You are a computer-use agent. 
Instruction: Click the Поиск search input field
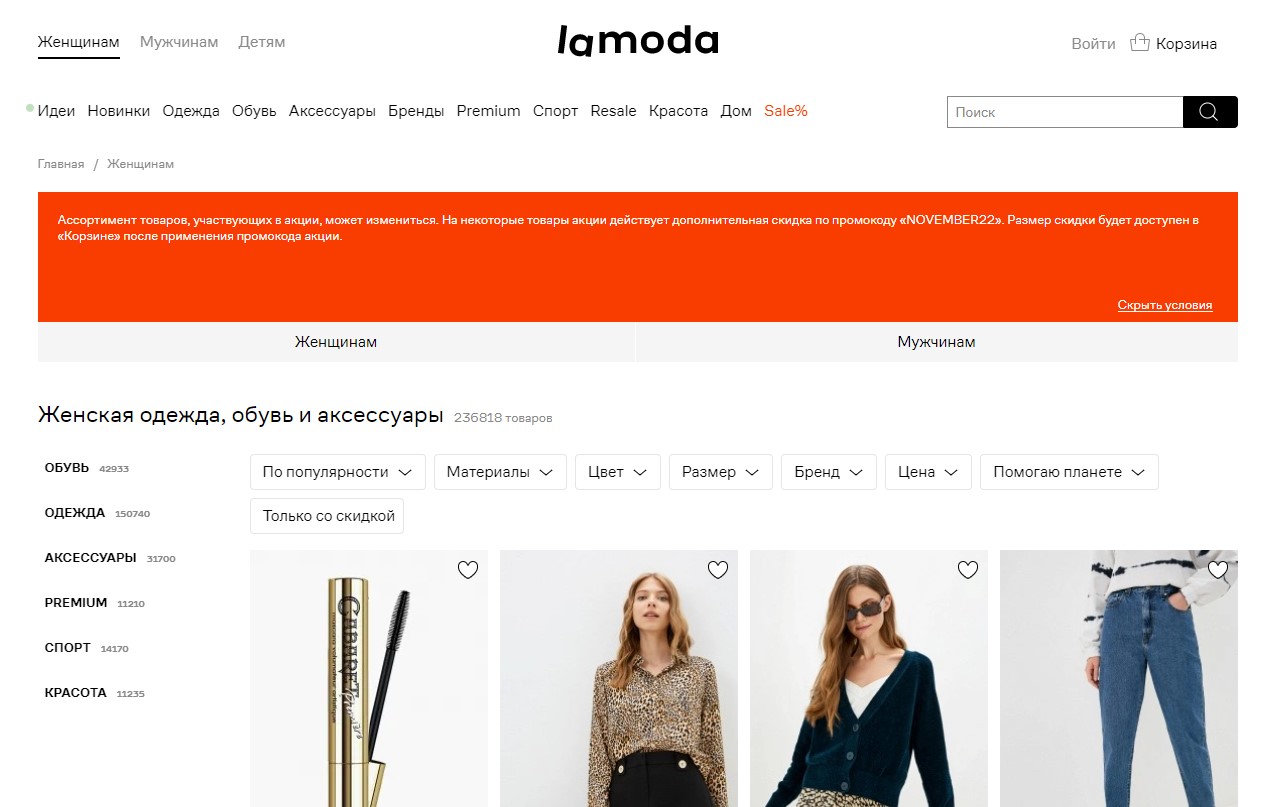pyautogui.click(x=1065, y=112)
